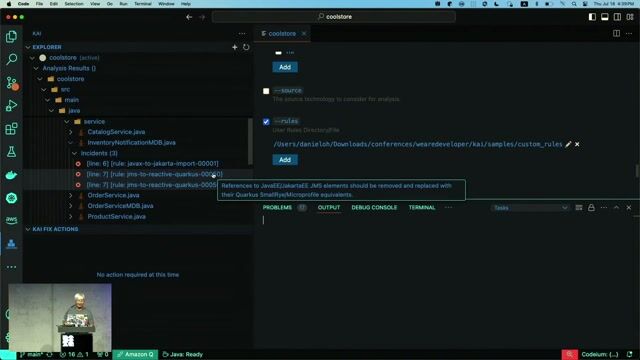Viewport: 640px width, 360px height.
Task: Uncheck the --rules checkbox
Action: [266, 122]
